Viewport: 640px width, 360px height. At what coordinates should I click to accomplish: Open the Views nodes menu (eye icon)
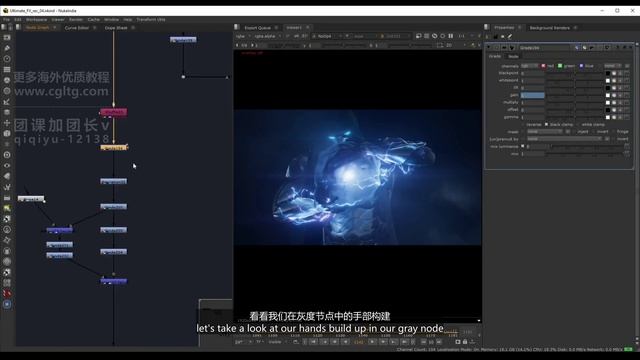(7, 165)
